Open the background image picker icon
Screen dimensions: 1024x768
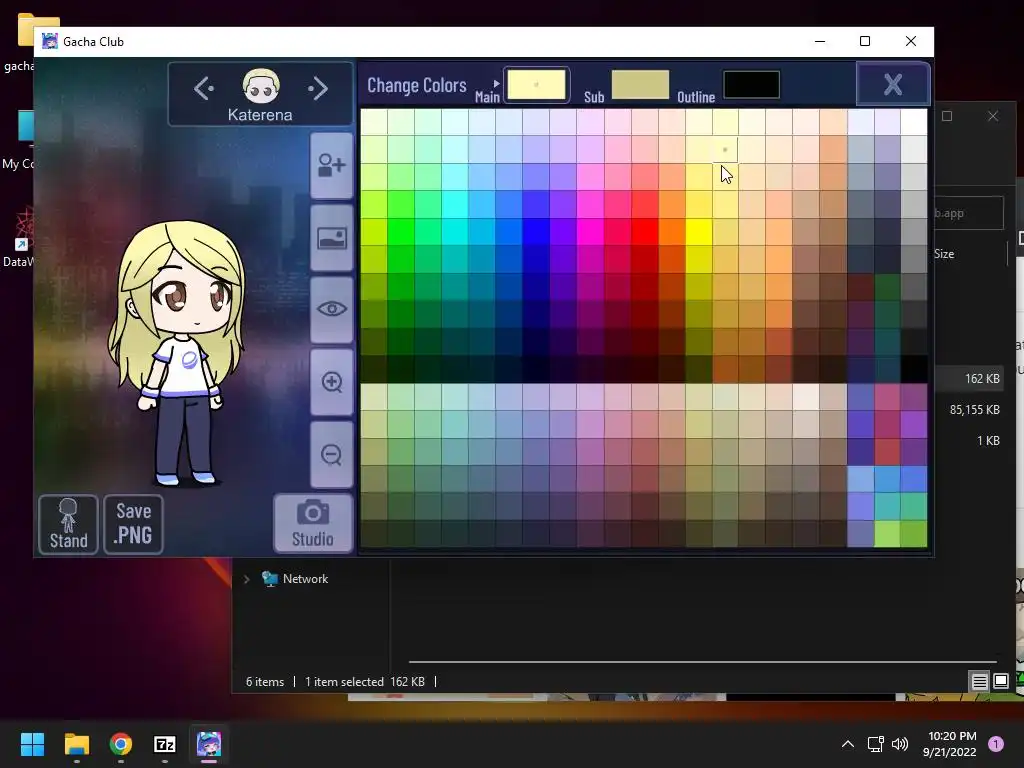(332, 238)
